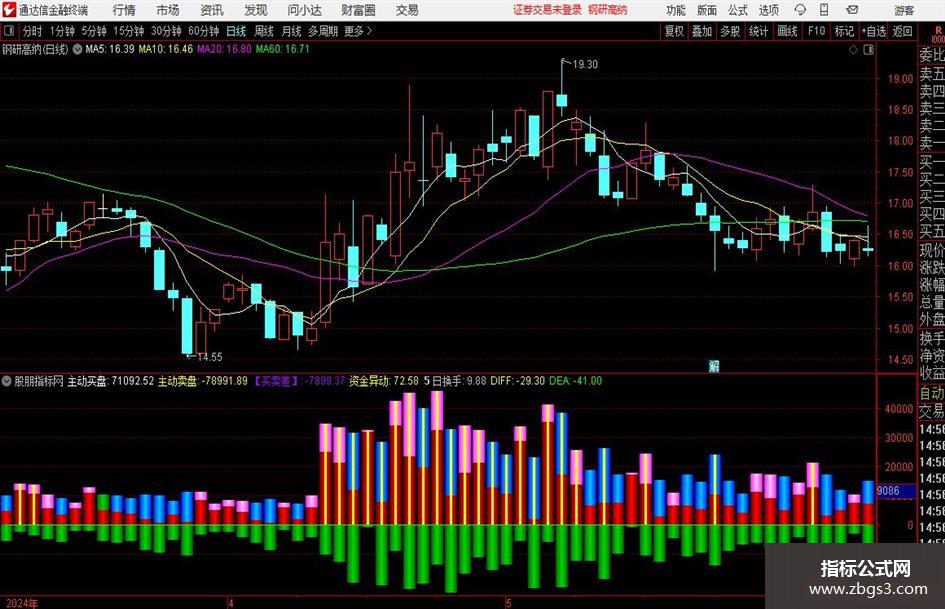This screenshot has width=945, height=609.
Task: Switch to 周线 weekly tab
Action: [x=264, y=31]
